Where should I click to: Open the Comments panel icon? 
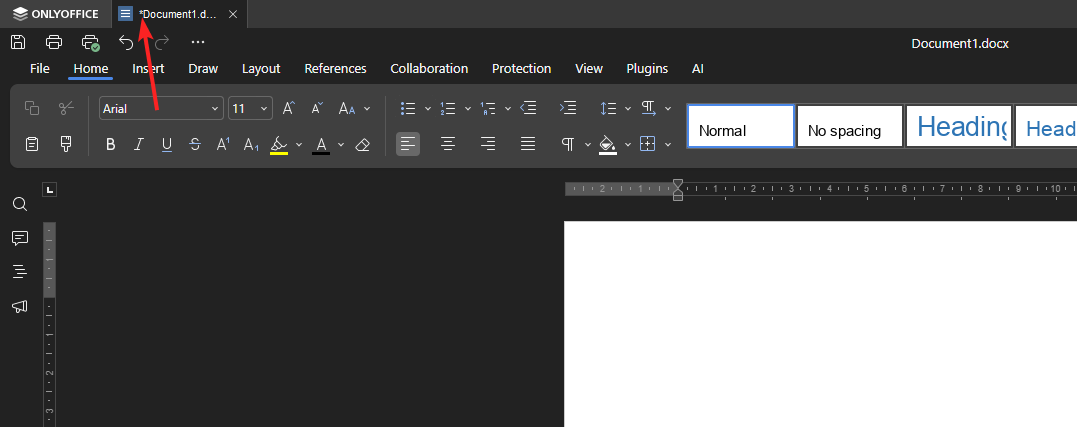pyautogui.click(x=19, y=238)
